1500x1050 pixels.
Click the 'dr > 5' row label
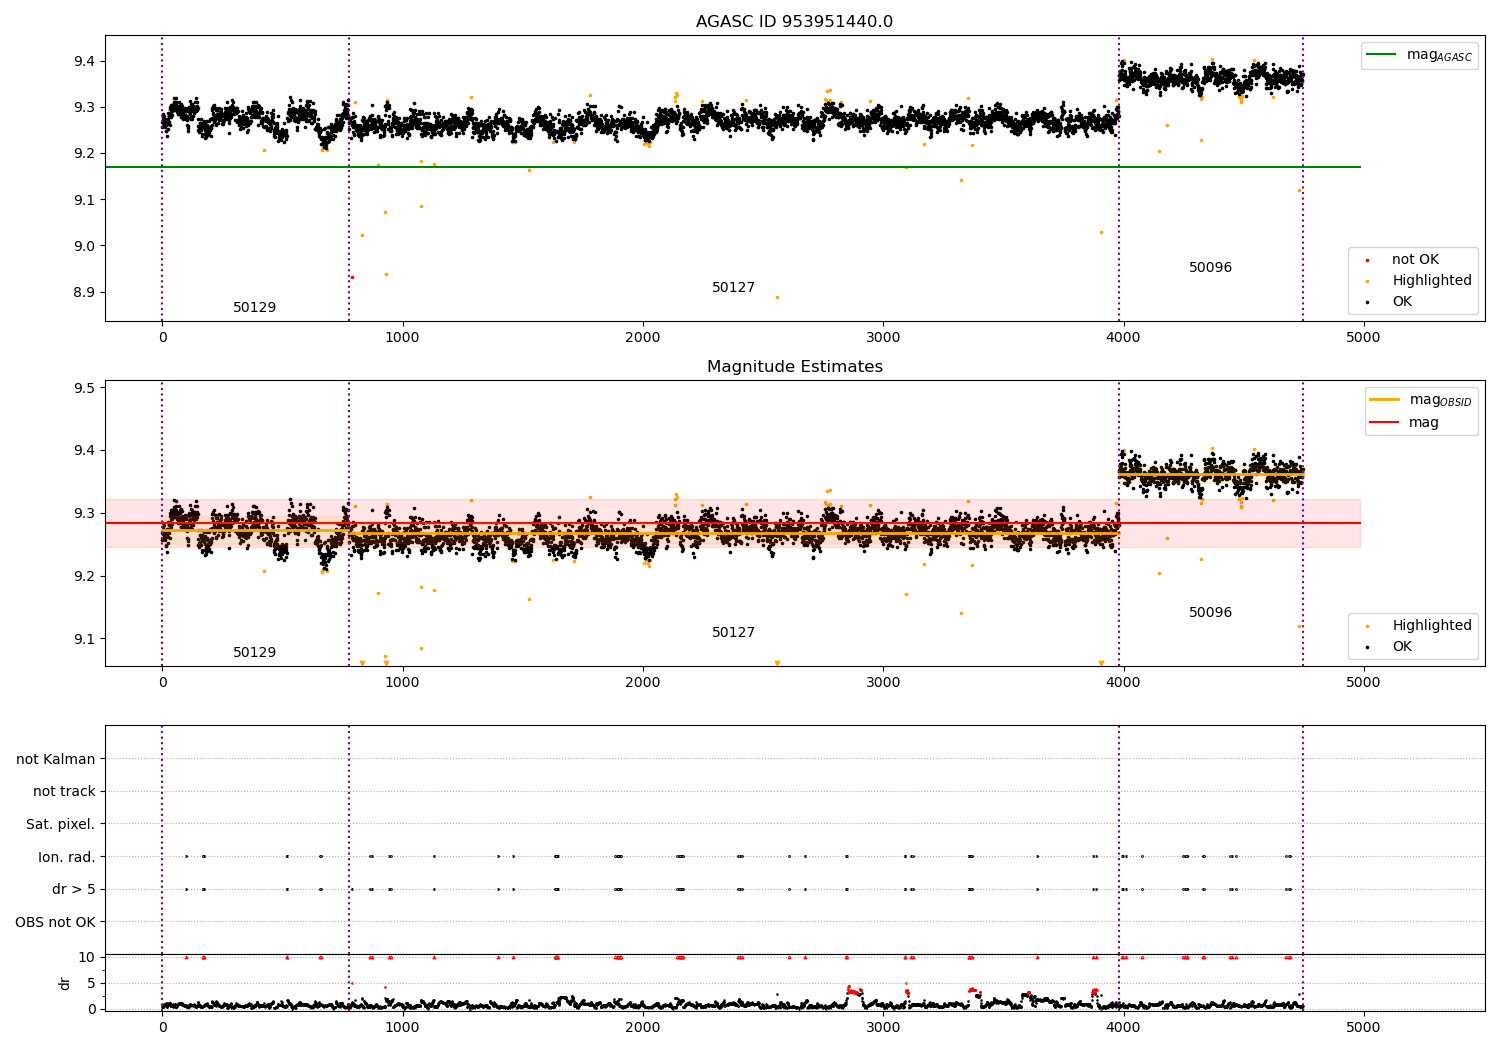74,890
